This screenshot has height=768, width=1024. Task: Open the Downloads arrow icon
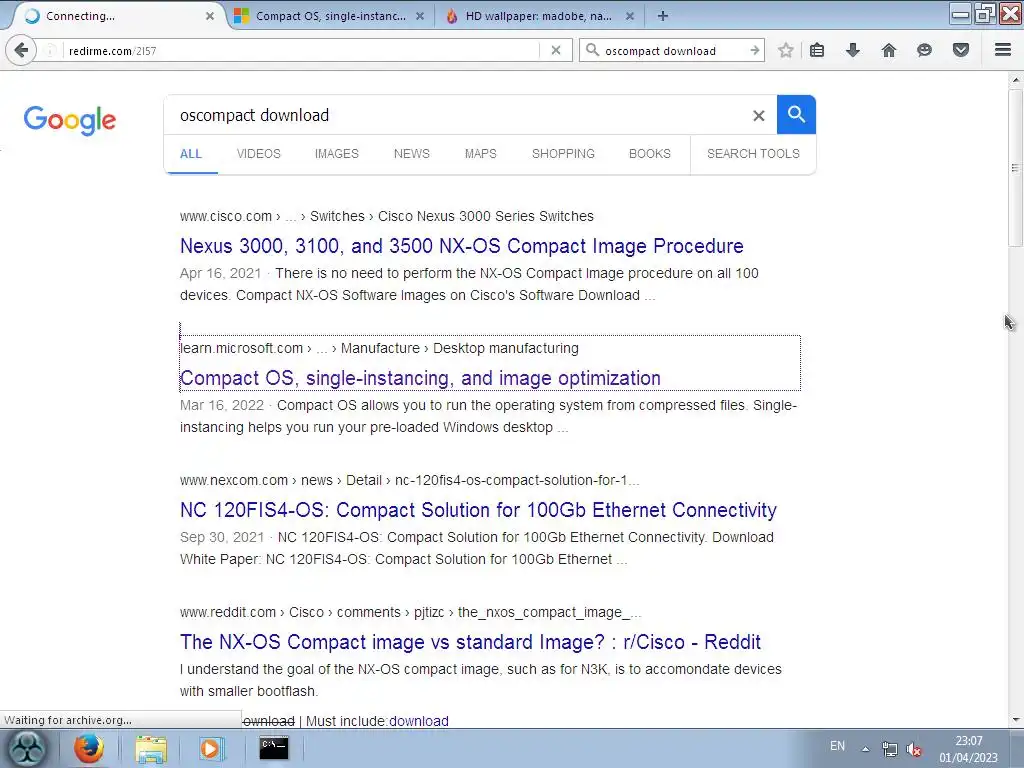click(x=853, y=50)
